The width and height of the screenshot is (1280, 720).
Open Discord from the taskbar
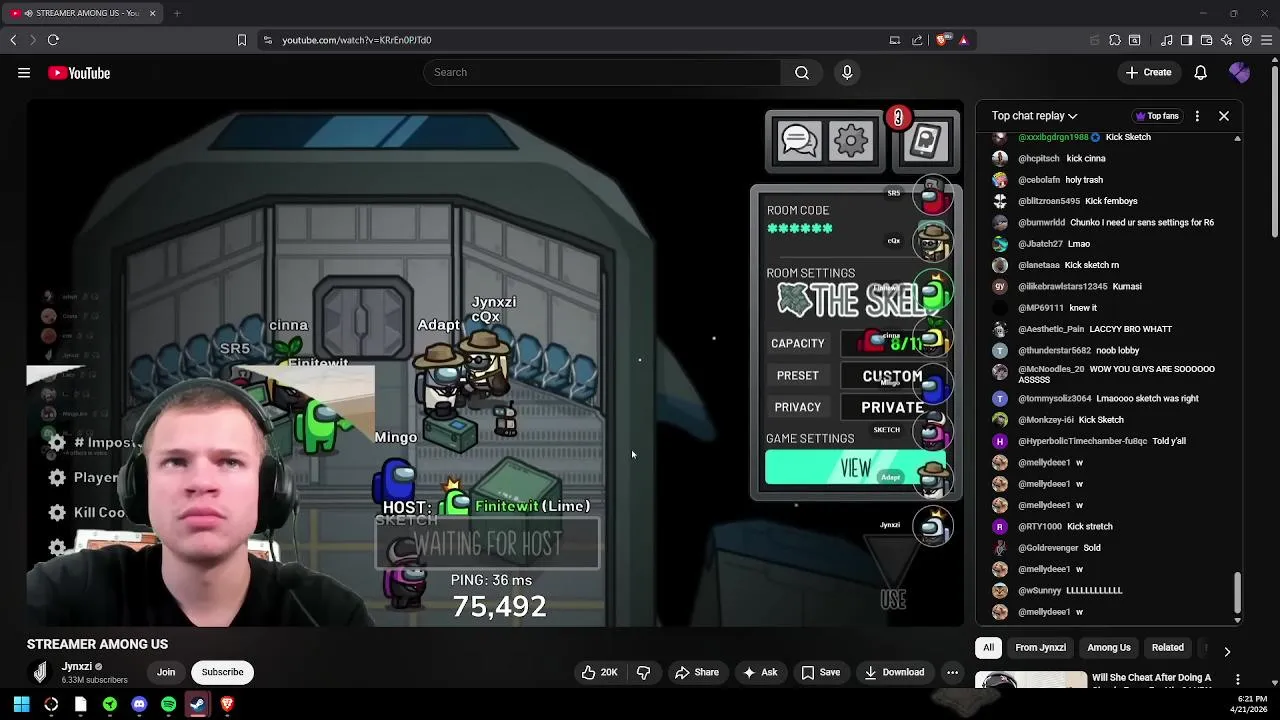click(x=139, y=704)
